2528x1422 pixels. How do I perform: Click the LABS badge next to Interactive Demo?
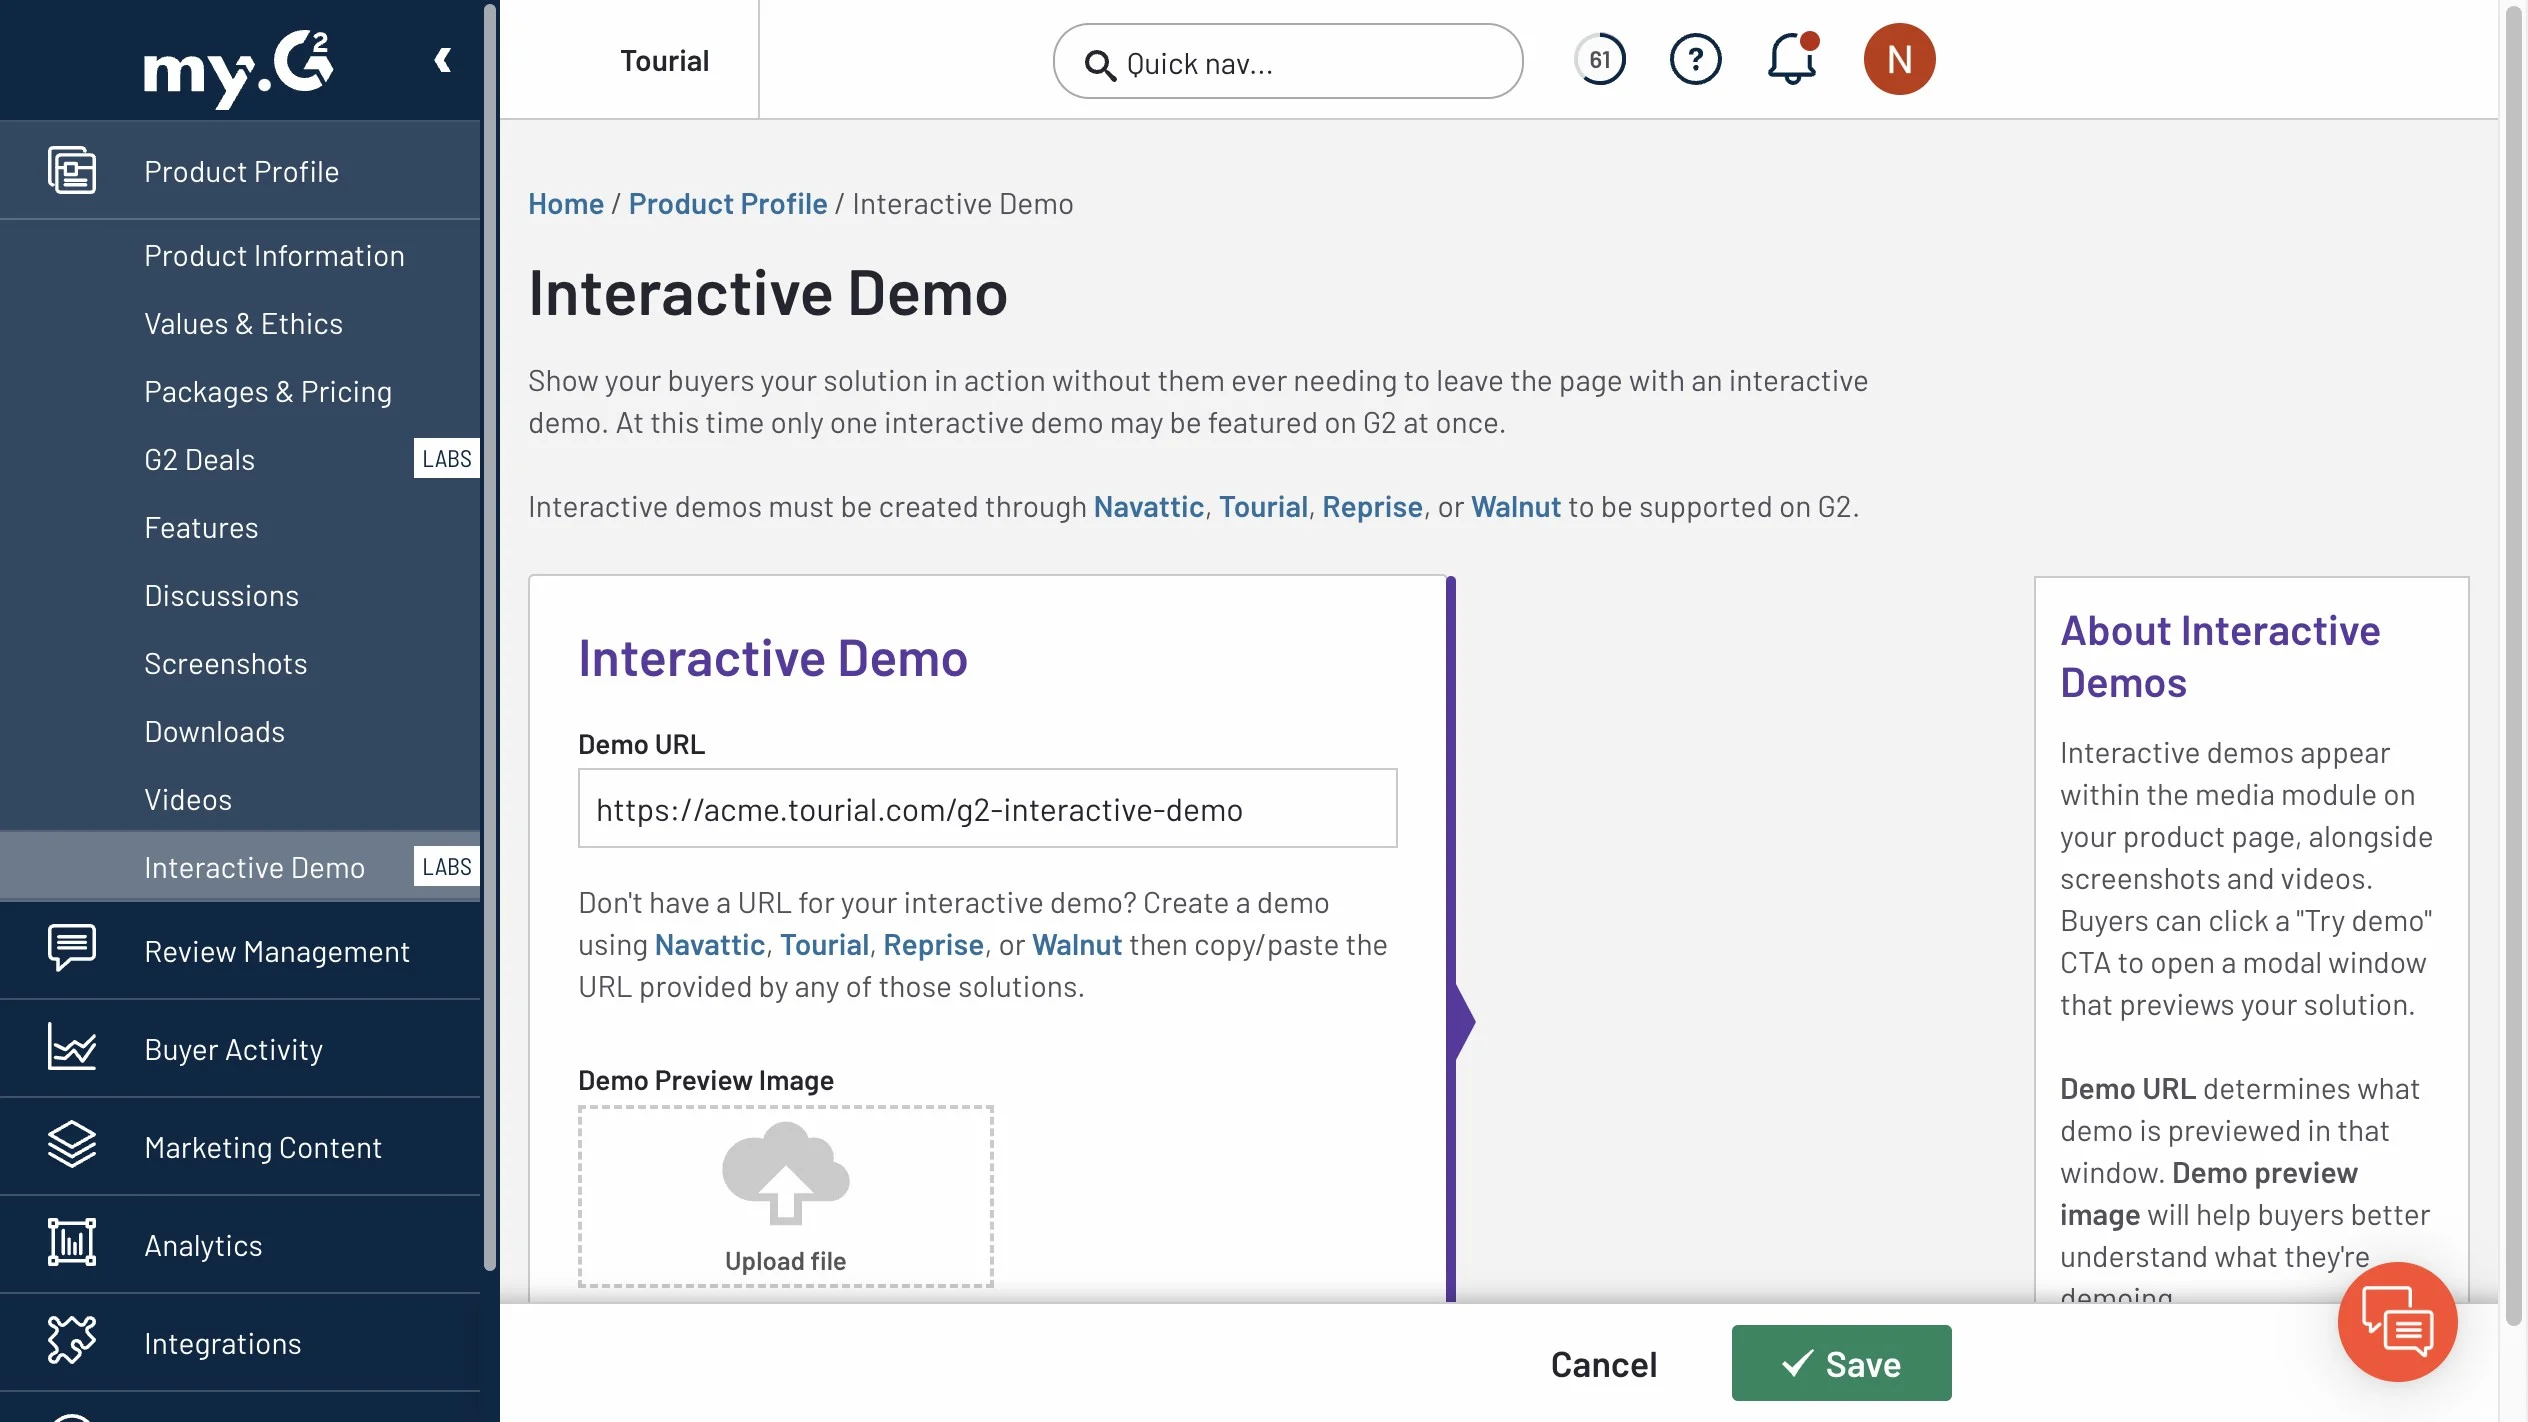click(446, 867)
